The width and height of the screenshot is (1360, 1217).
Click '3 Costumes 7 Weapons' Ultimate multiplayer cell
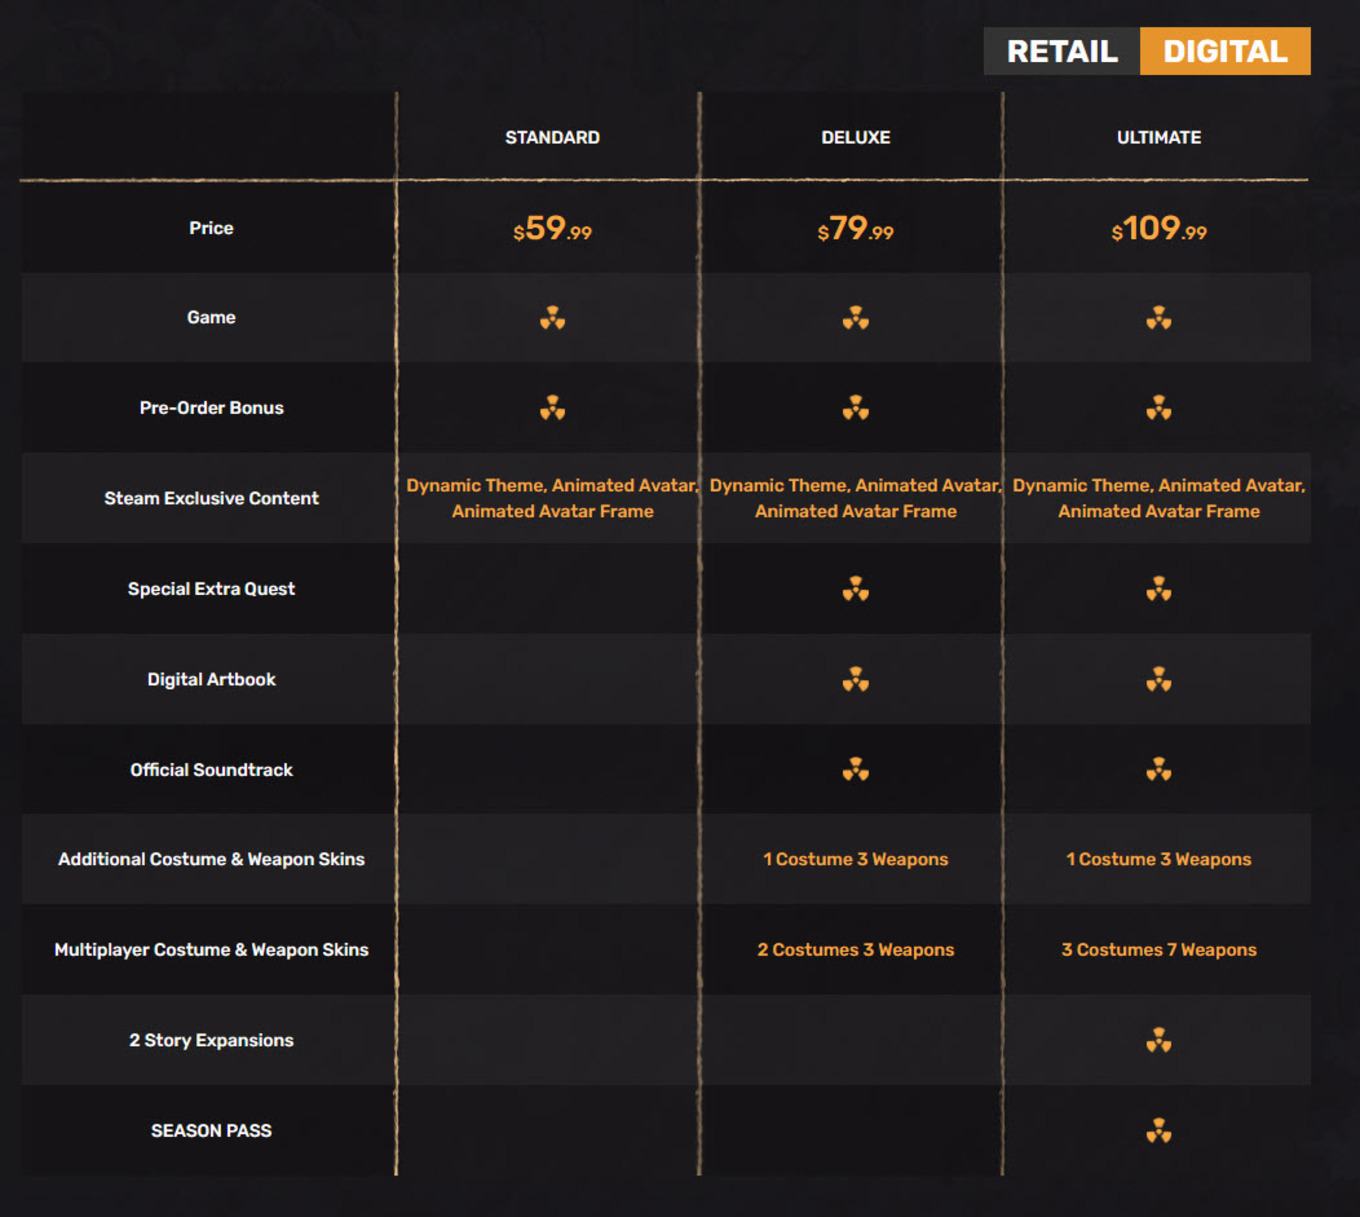pyautogui.click(x=1159, y=950)
